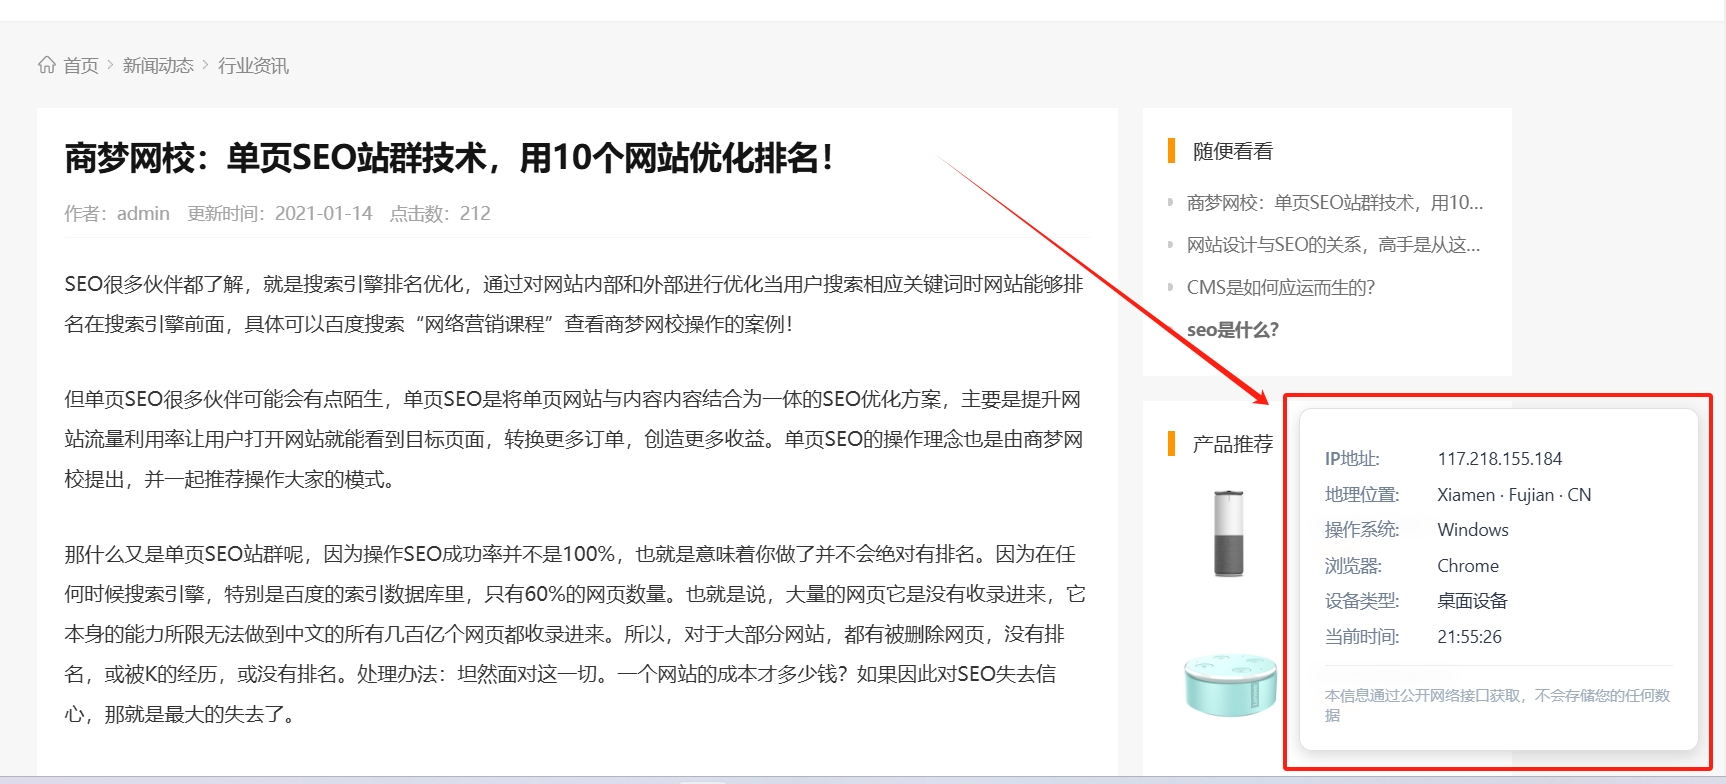1726x784 pixels.
Task: Click 更新时间: 2021-01-14 text
Action: point(280,214)
